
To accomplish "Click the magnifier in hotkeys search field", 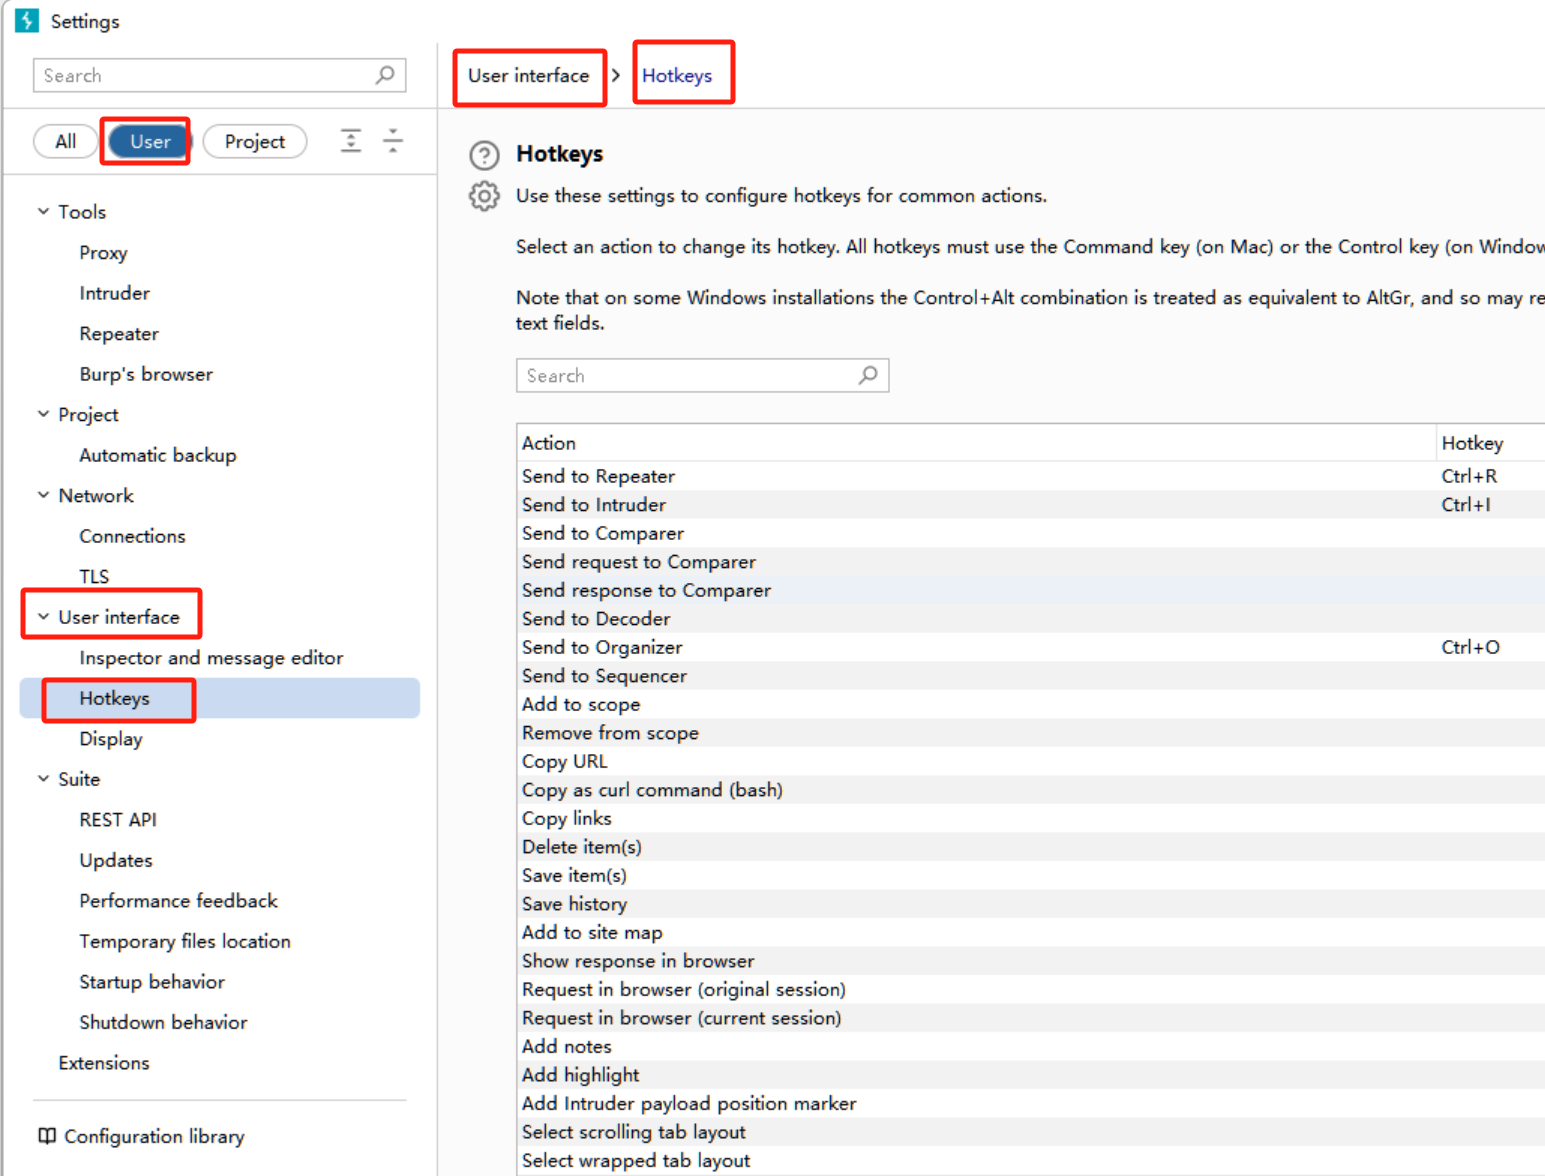I will (868, 375).
